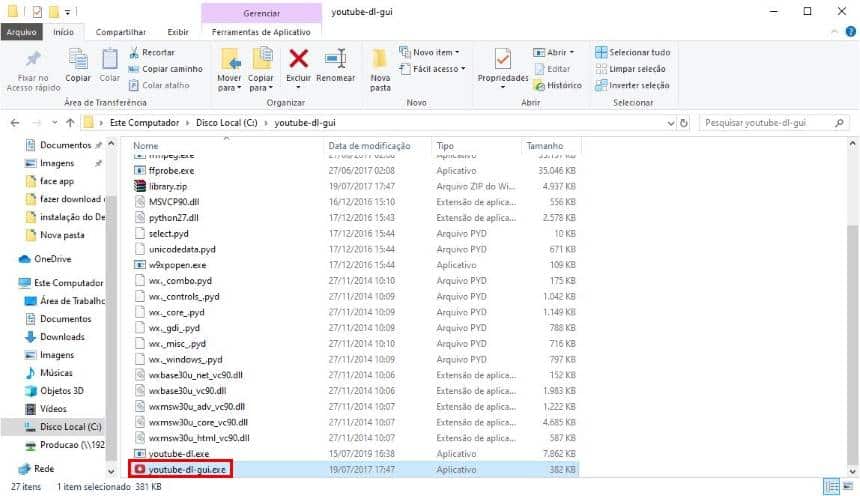Open the Arquivo menu
Image resolution: width=860 pixels, height=496 pixels.
(21, 32)
